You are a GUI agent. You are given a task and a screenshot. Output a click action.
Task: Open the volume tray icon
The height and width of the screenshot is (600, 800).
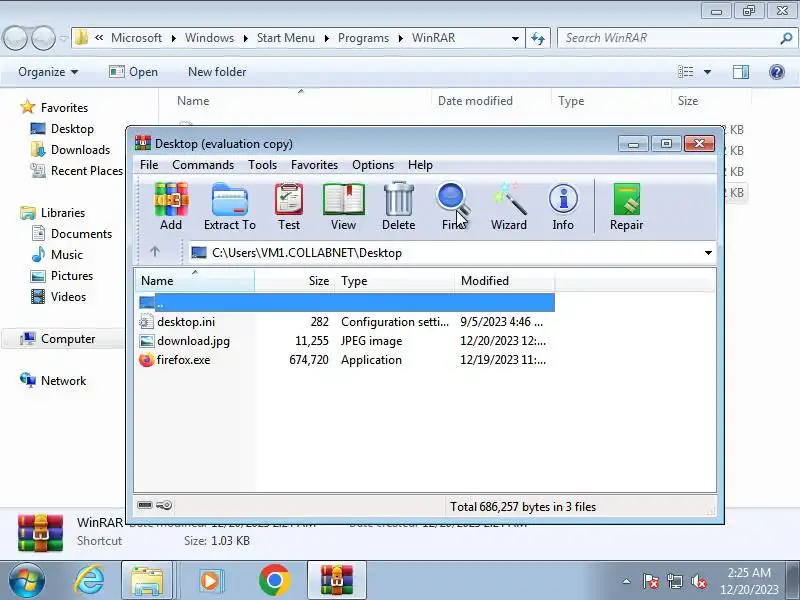(x=698, y=581)
